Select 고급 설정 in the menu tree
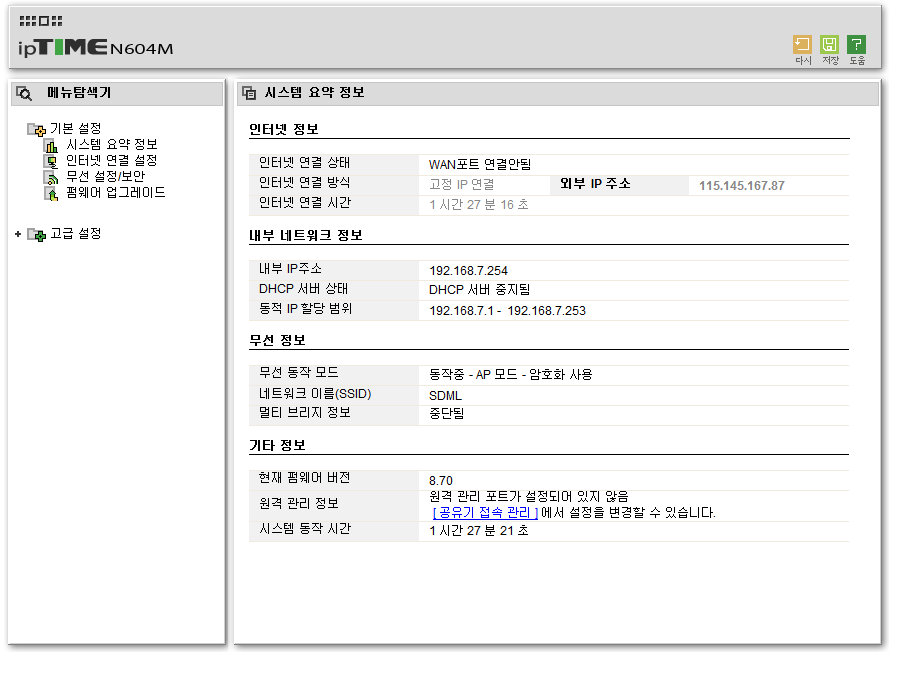 pos(75,234)
